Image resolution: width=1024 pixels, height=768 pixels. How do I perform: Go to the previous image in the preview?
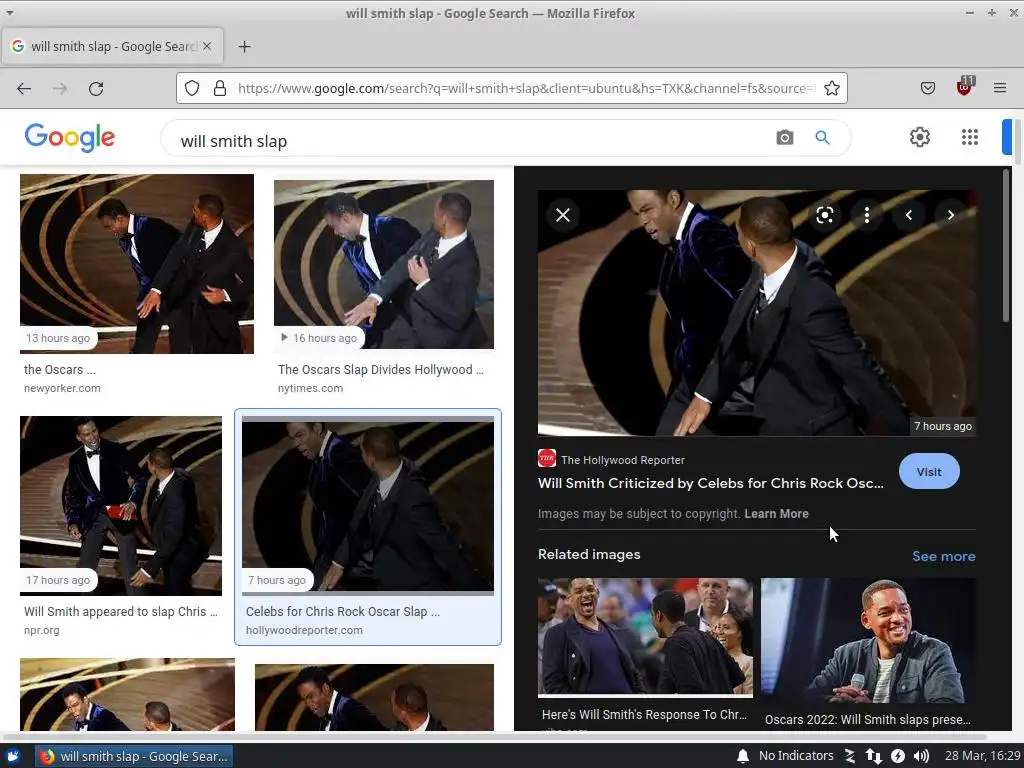pos(908,215)
